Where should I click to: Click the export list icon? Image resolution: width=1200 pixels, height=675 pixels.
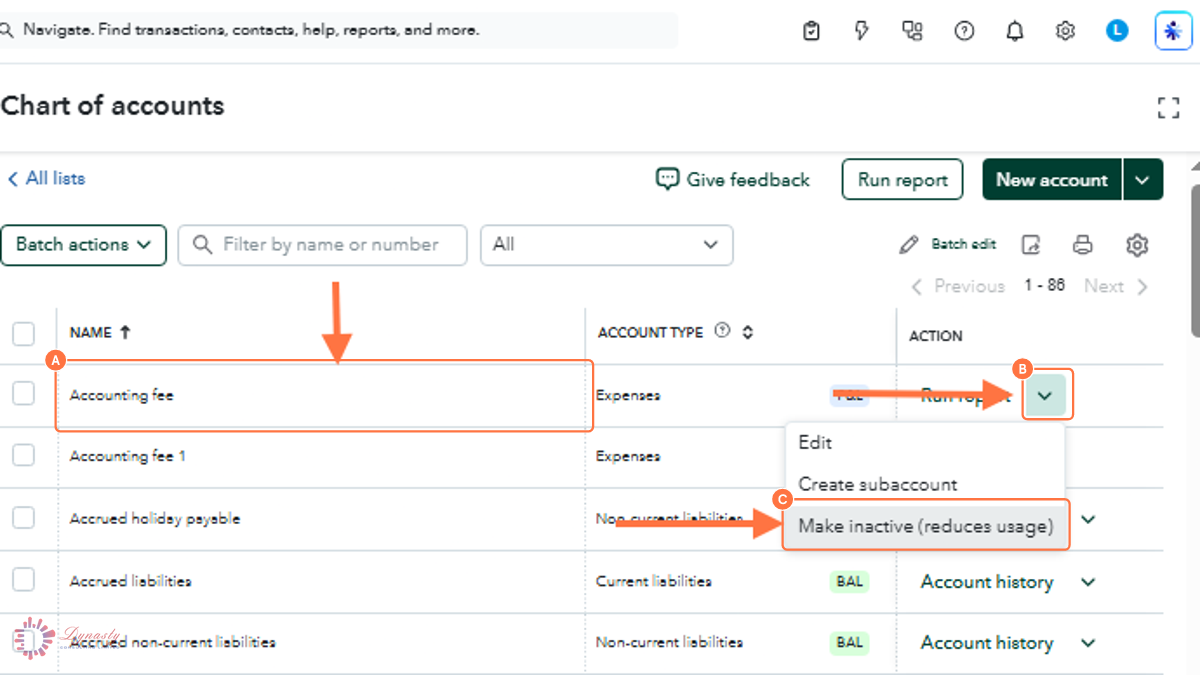pos(1031,244)
